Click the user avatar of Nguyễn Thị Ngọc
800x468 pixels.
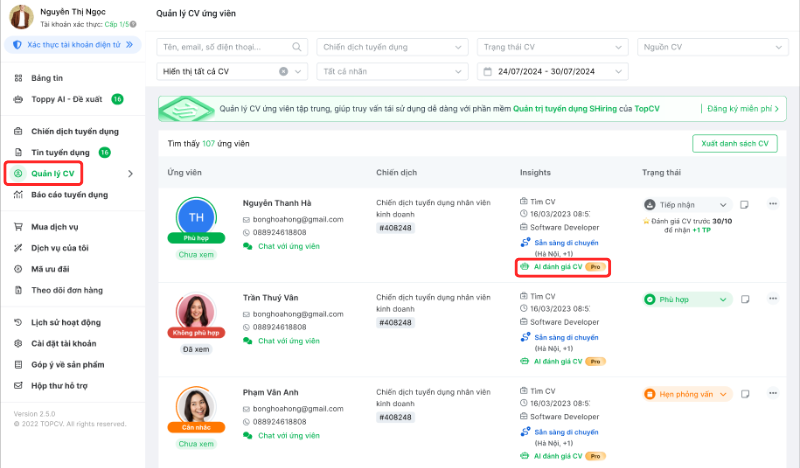click(21, 16)
